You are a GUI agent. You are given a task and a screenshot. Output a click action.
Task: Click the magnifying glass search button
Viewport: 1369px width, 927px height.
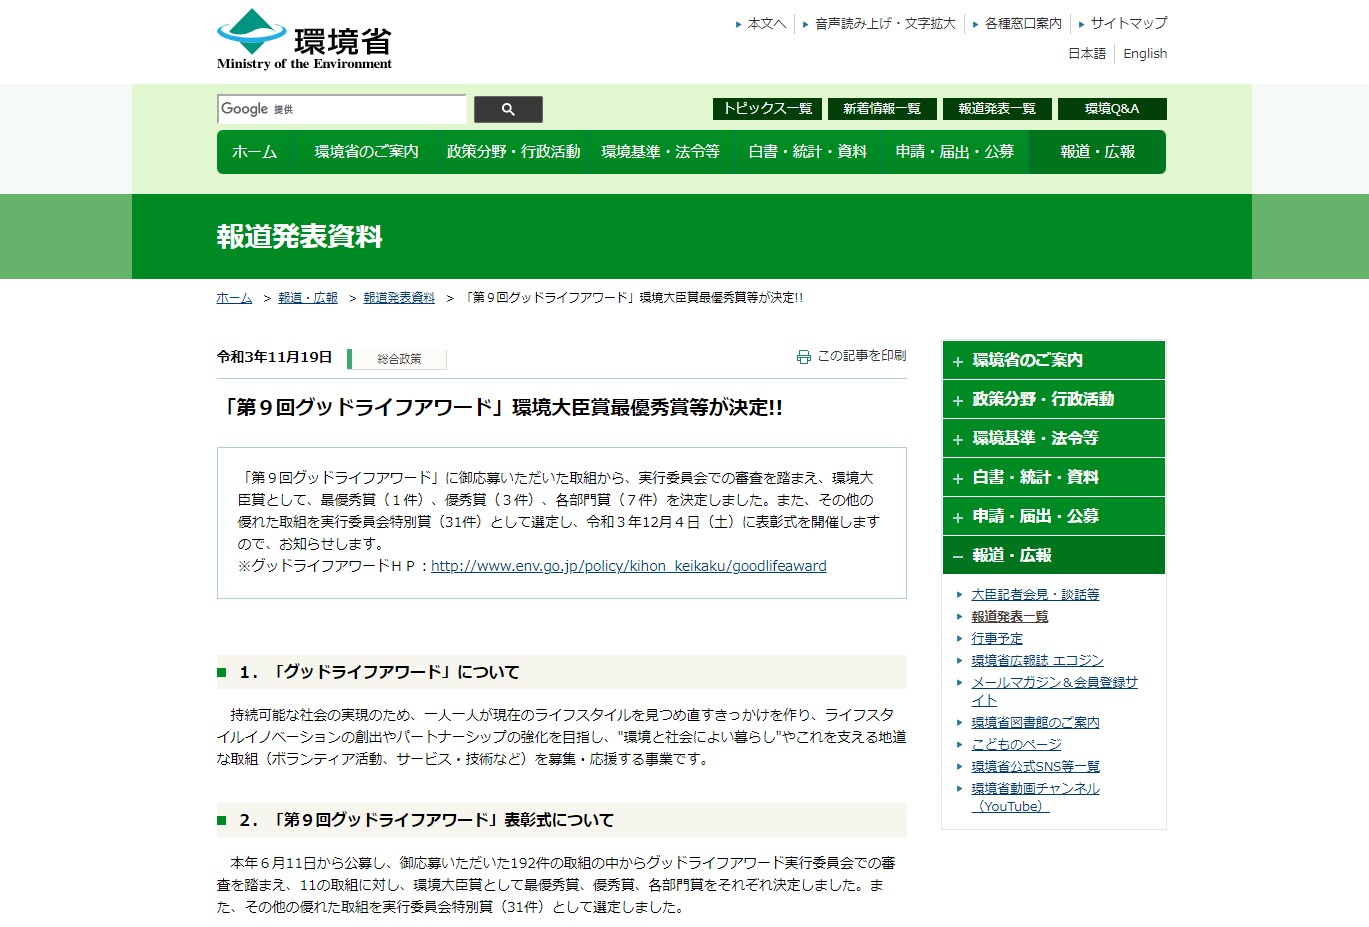click(x=508, y=109)
